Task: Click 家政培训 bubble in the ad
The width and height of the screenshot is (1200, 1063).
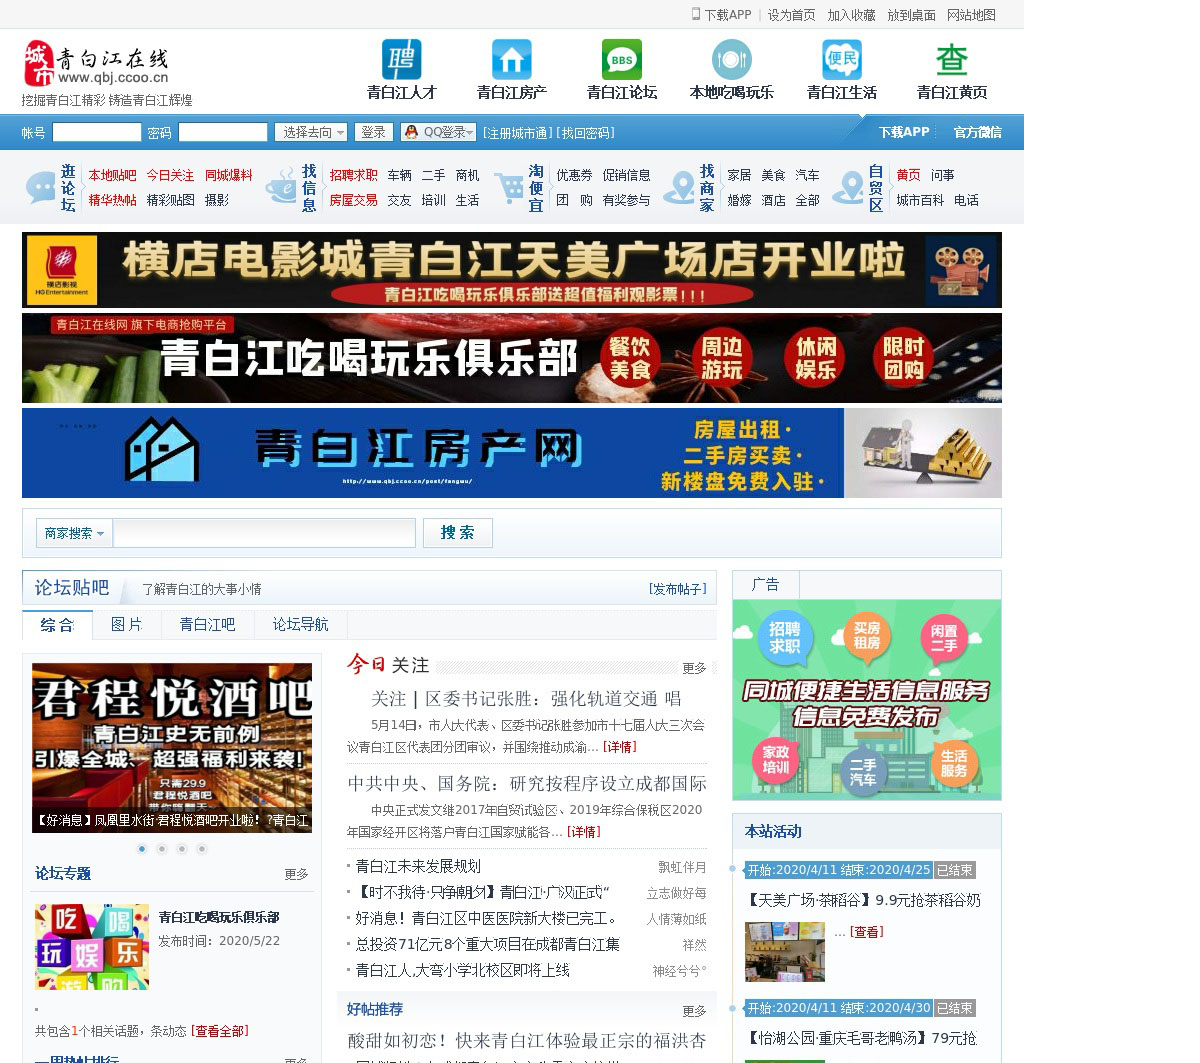Action: point(776,760)
